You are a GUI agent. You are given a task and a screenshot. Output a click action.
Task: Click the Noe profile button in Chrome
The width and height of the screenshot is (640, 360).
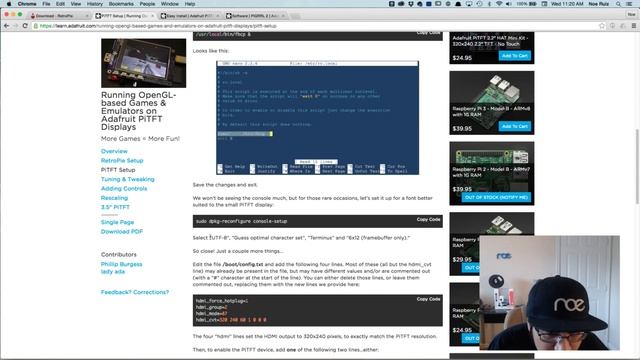(631, 14)
